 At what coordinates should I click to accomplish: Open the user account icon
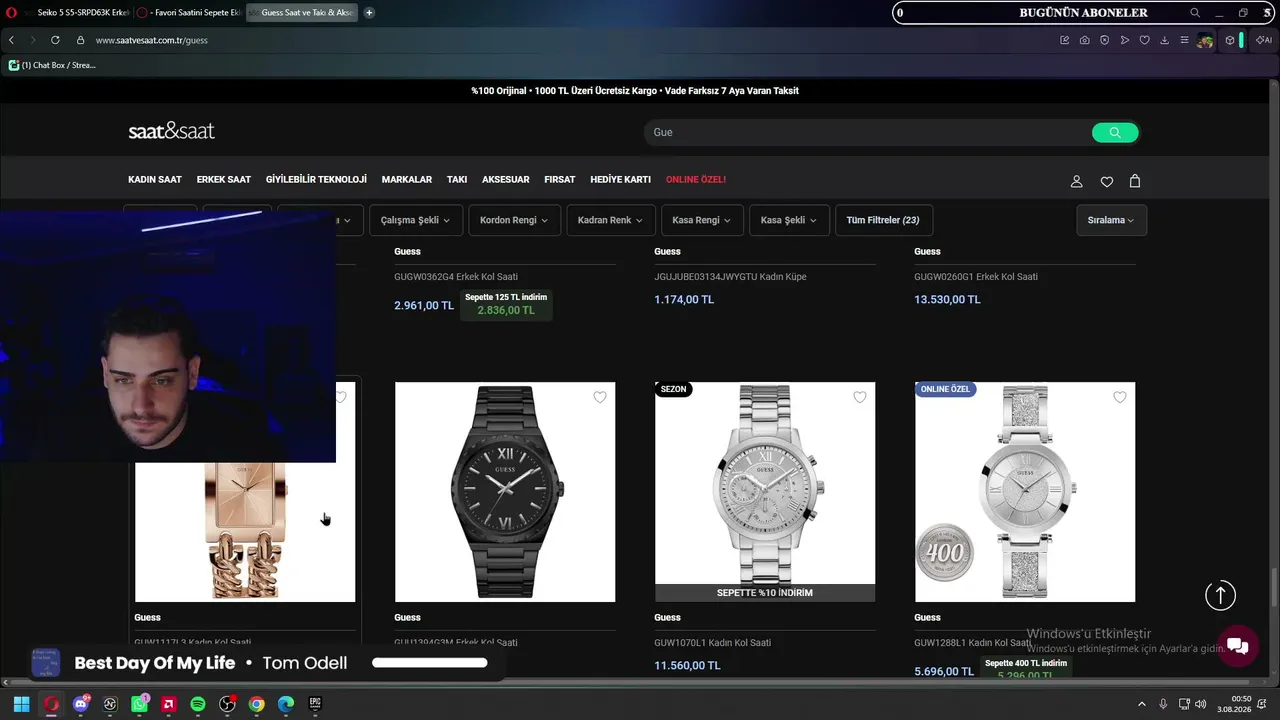point(1076,181)
